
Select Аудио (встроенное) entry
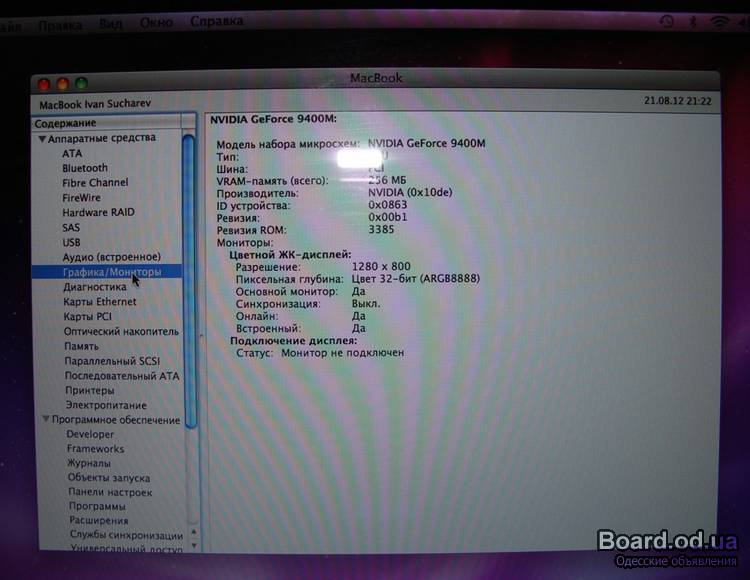click(111, 257)
